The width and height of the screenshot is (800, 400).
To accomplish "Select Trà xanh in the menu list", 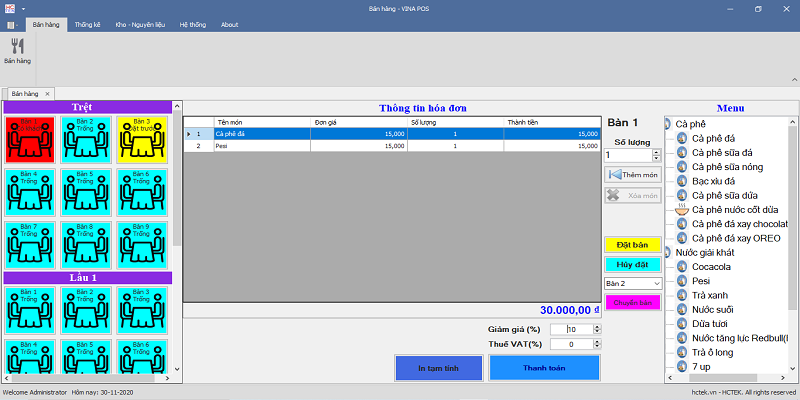I will click(712, 296).
